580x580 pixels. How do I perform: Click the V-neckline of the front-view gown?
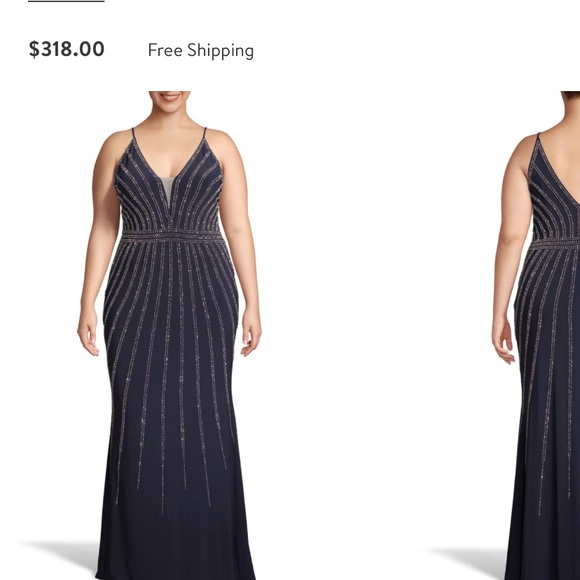pyautogui.click(x=169, y=178)
